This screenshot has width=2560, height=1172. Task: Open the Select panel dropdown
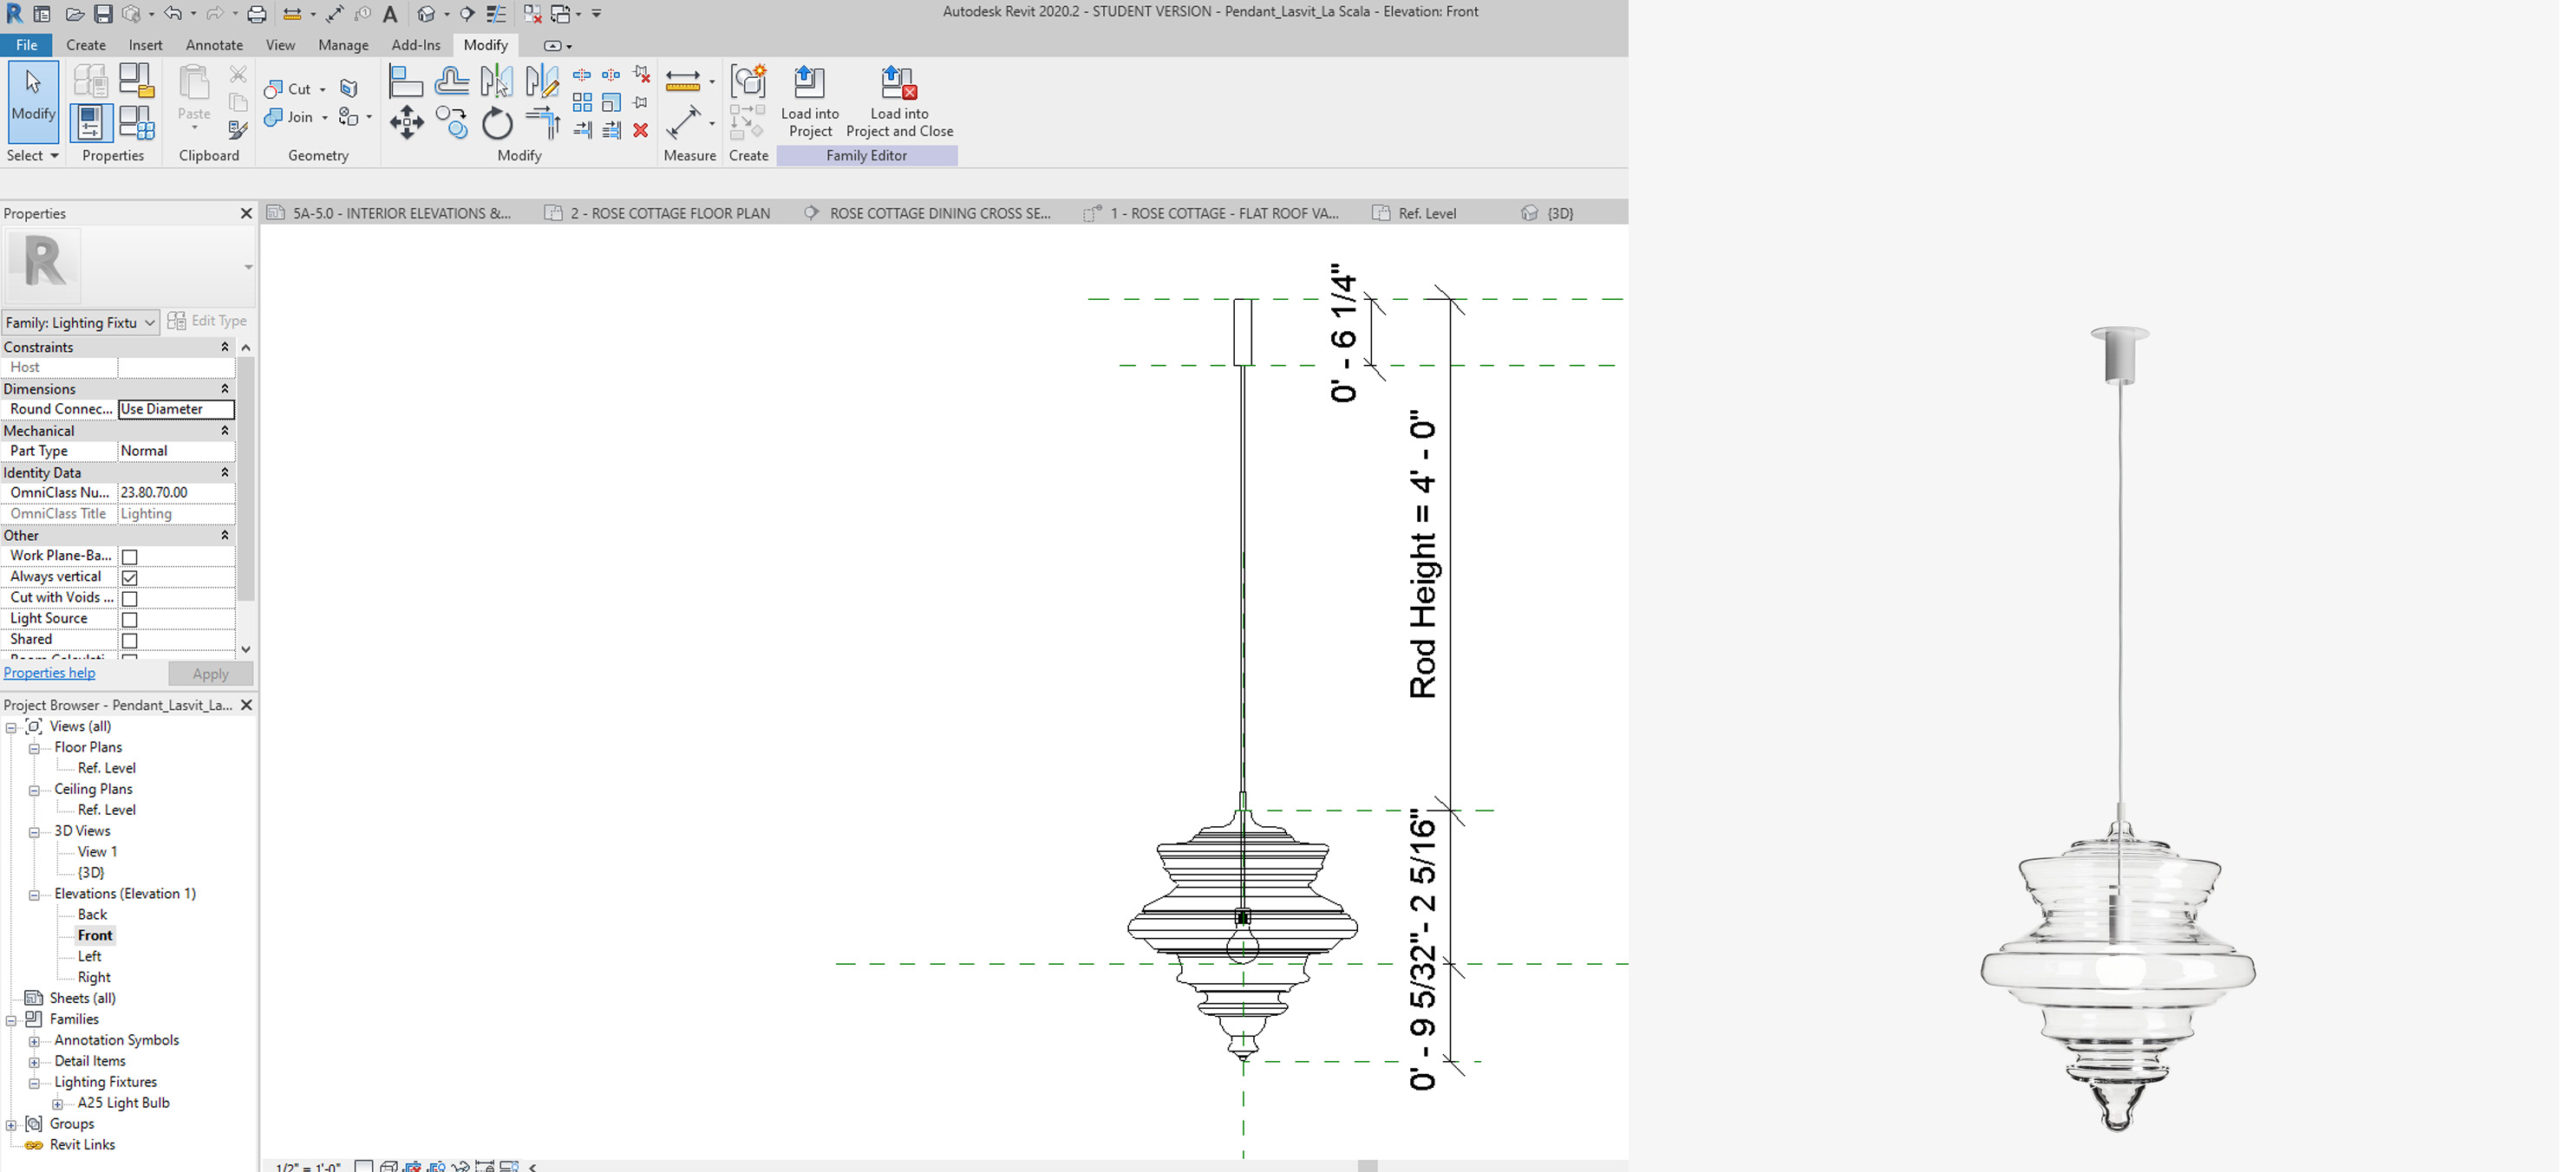tap(33, 156)
